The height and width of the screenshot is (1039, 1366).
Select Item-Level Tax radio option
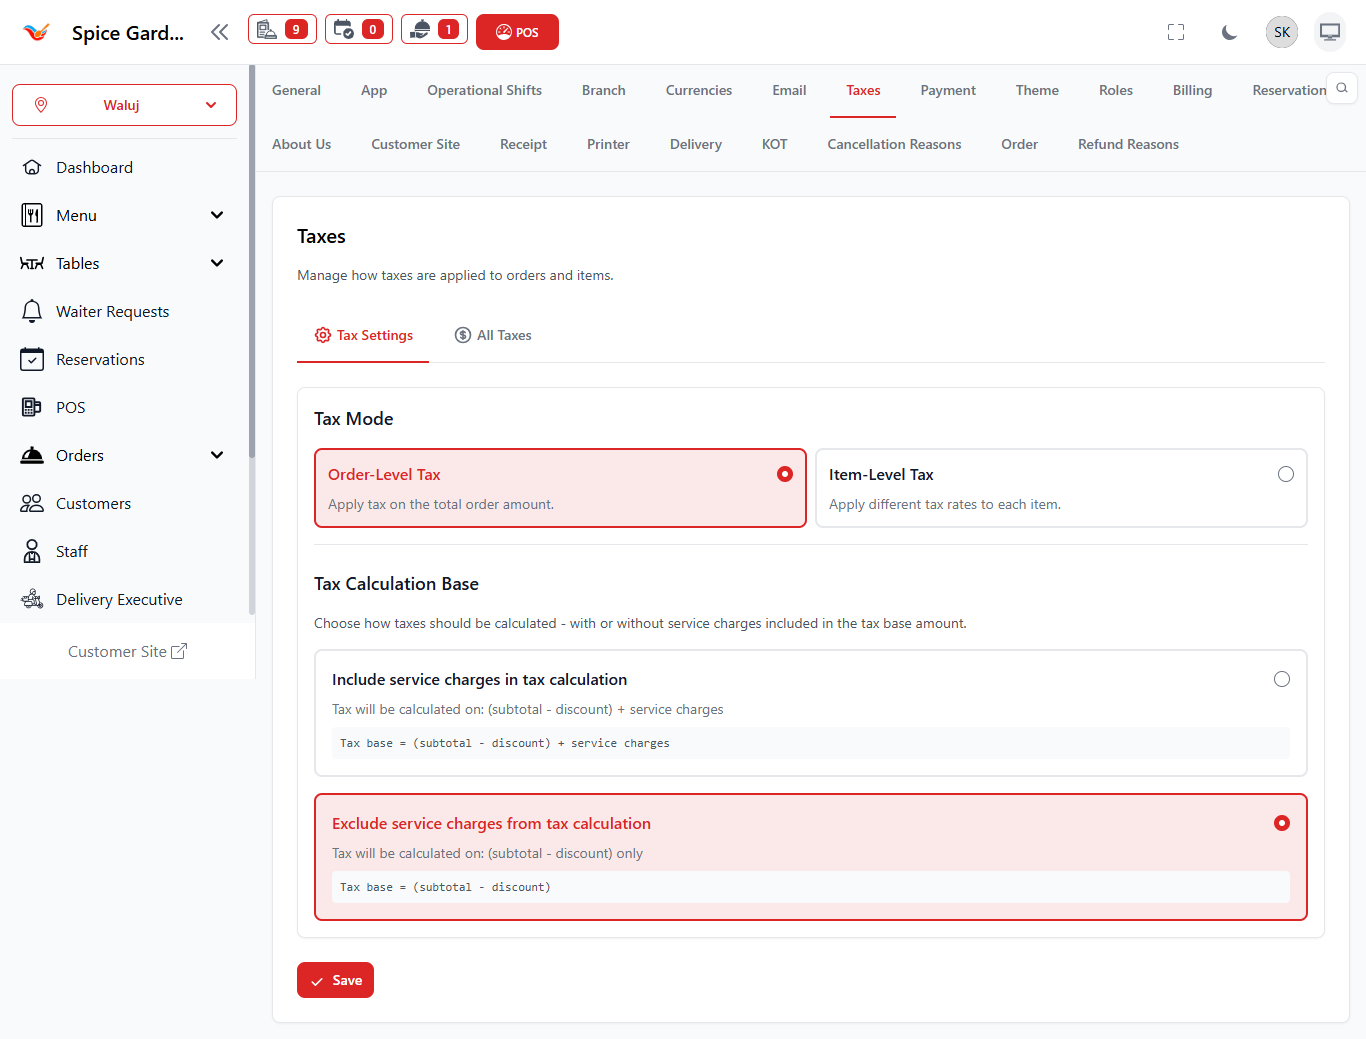(x=1285, y=474)
